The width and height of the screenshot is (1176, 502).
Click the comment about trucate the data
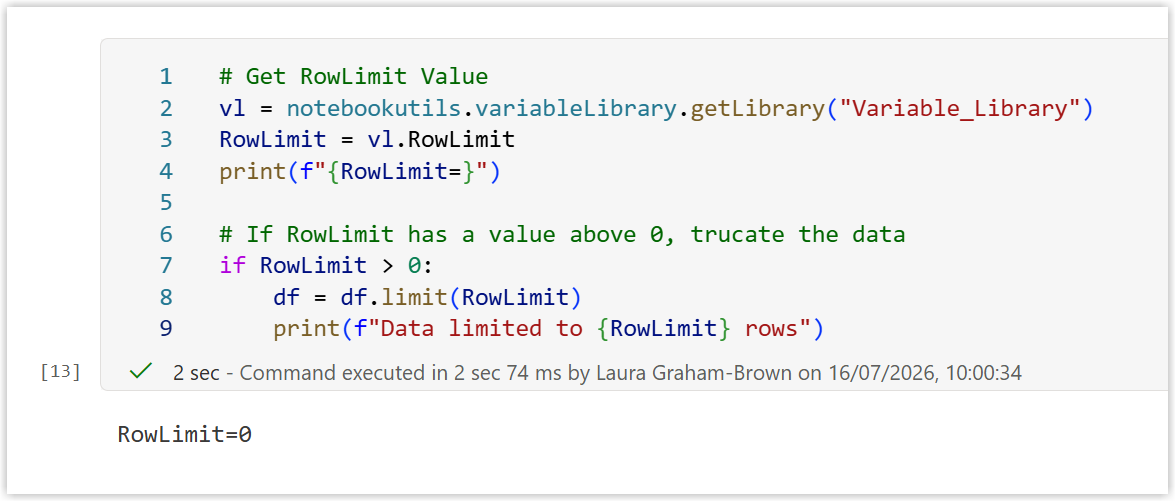point(562,234)
